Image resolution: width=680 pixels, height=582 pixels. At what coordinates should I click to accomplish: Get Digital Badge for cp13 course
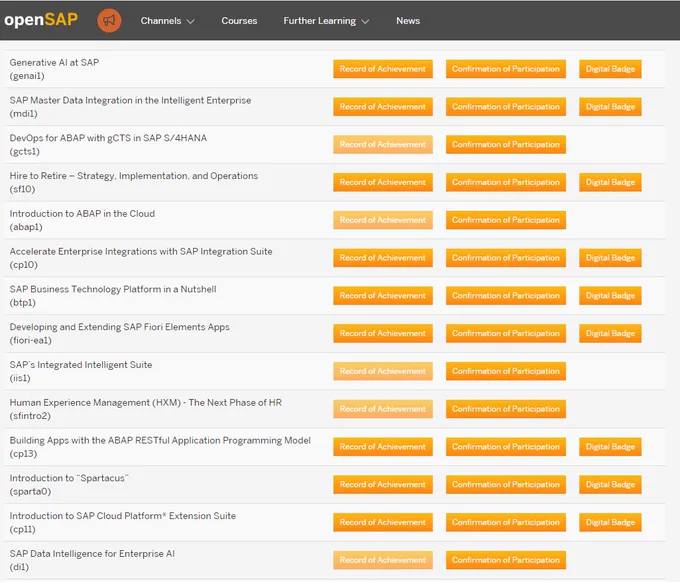coord(610,446)
